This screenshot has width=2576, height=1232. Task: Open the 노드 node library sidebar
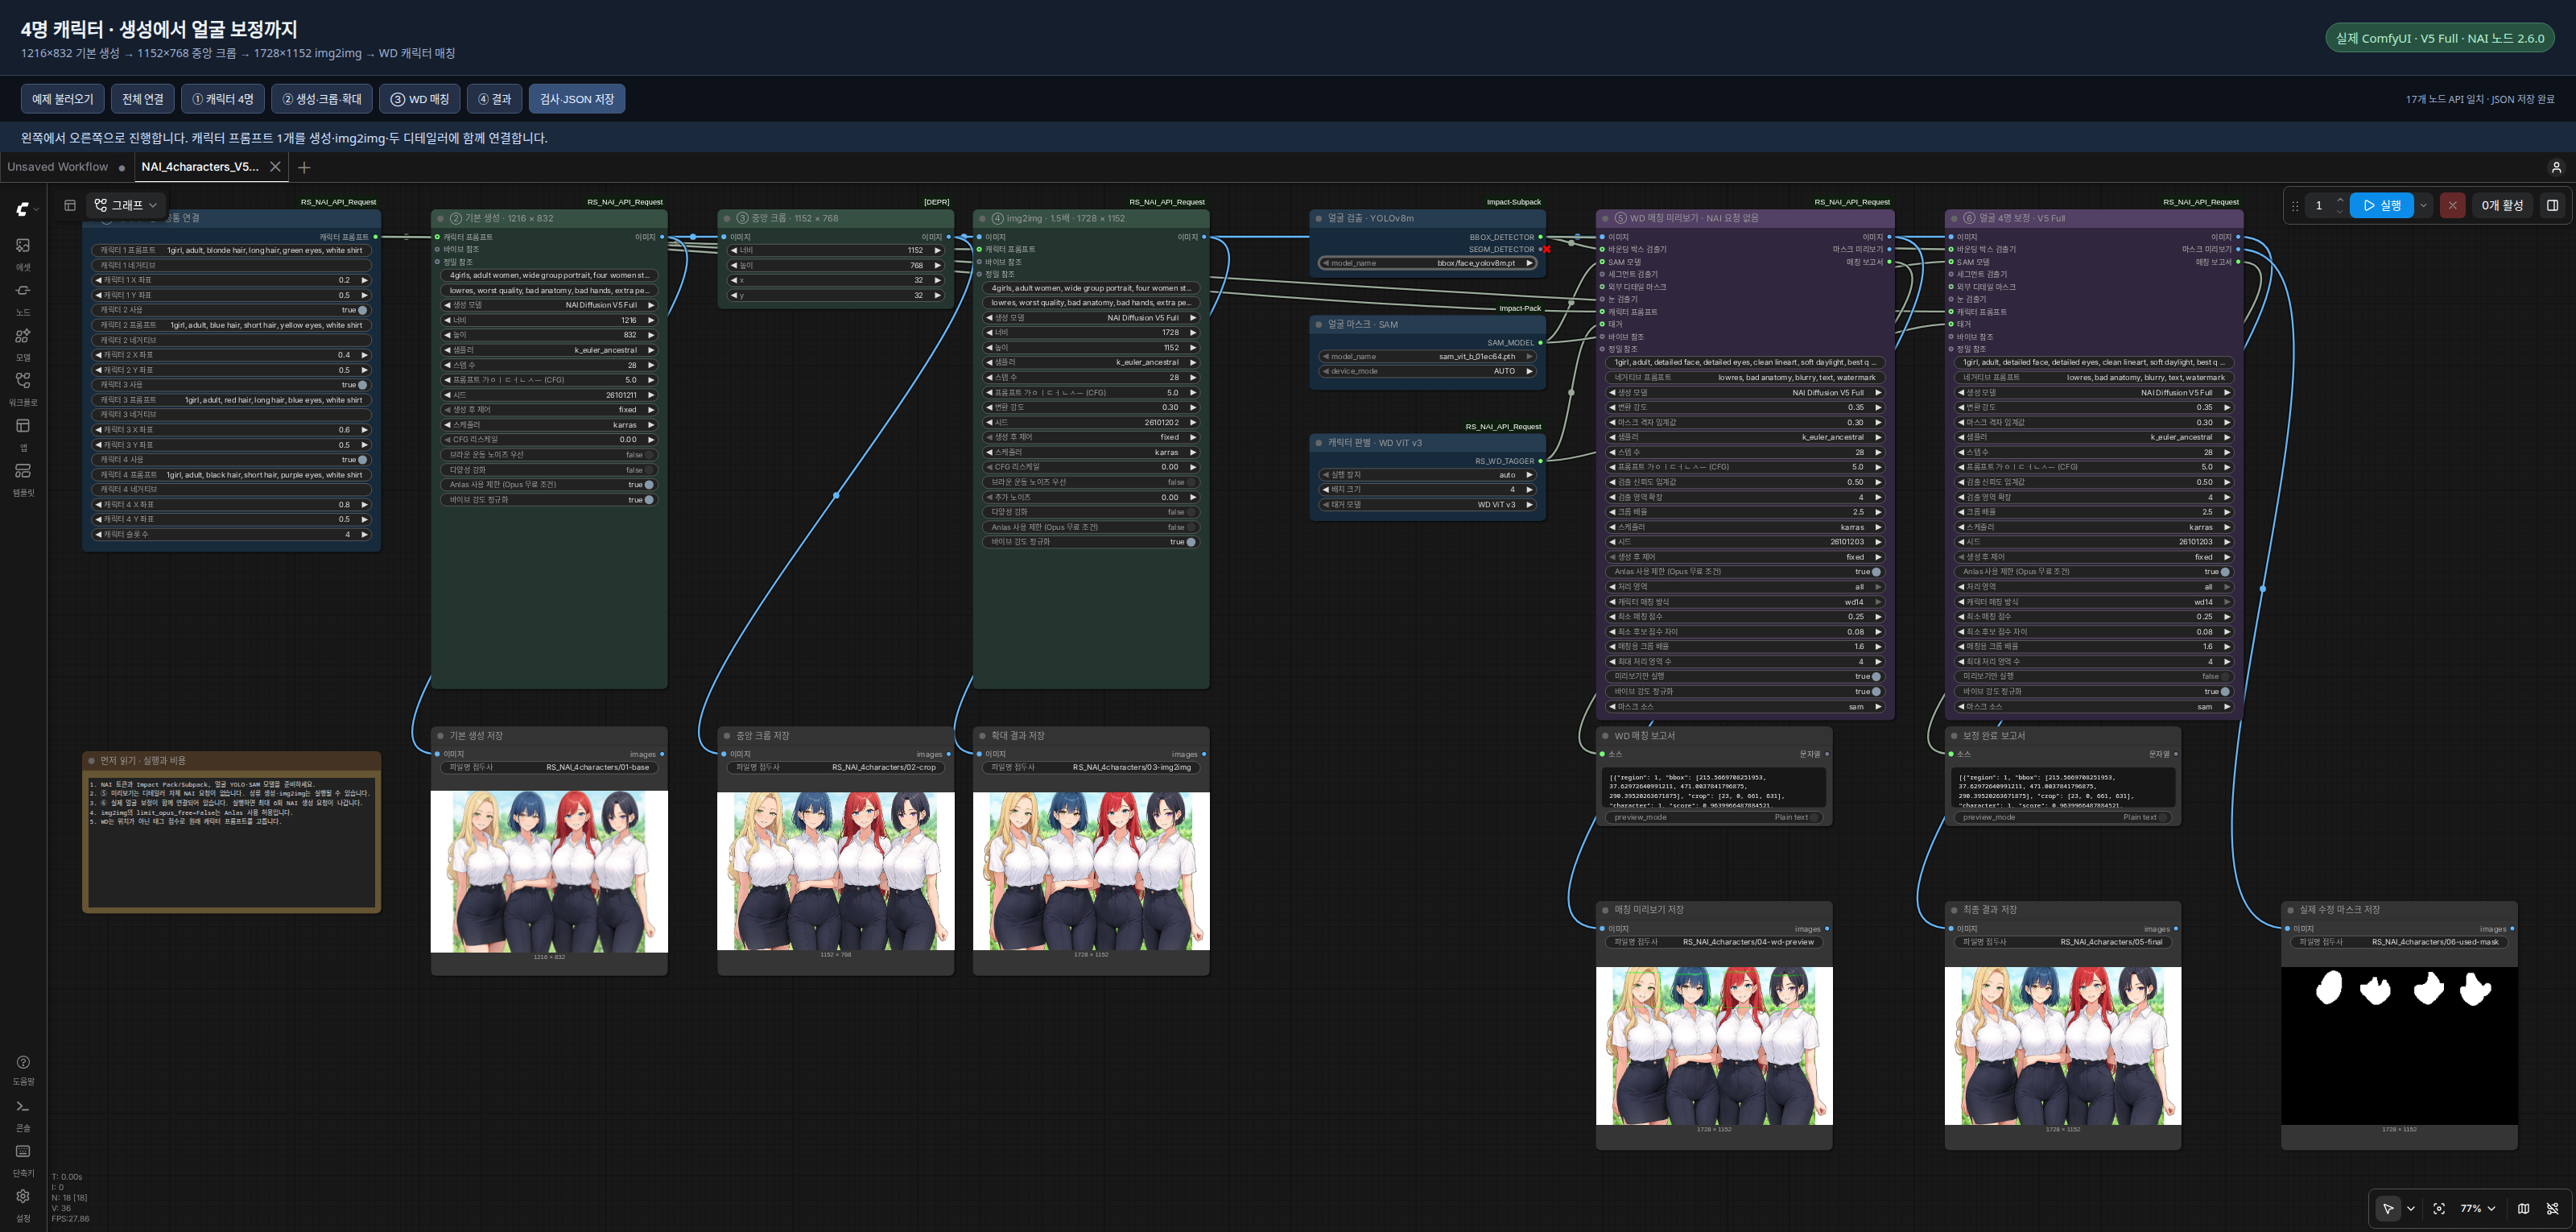click(x=23, y=298)
